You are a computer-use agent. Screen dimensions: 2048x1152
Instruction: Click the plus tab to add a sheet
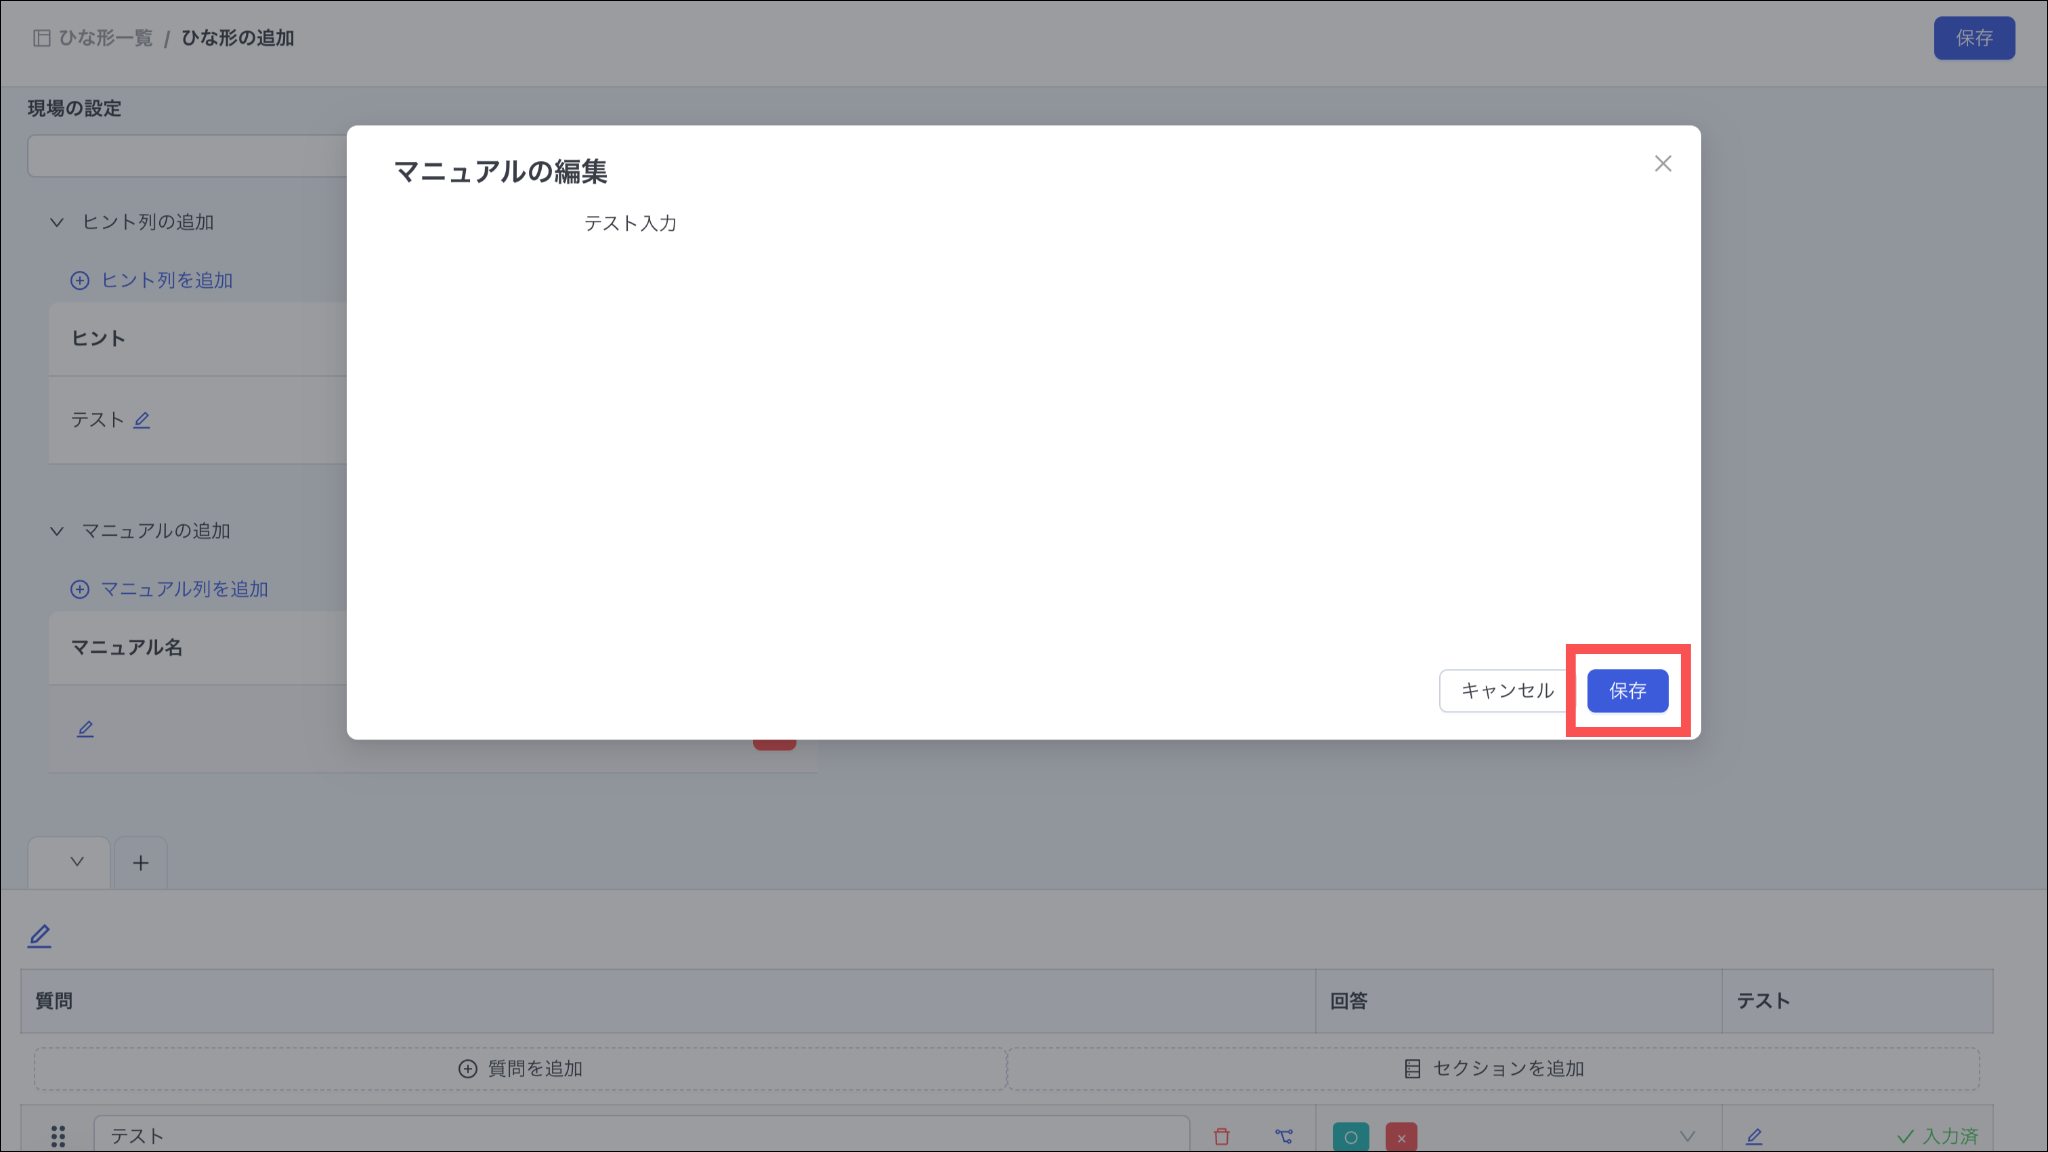tap(141, 863)
